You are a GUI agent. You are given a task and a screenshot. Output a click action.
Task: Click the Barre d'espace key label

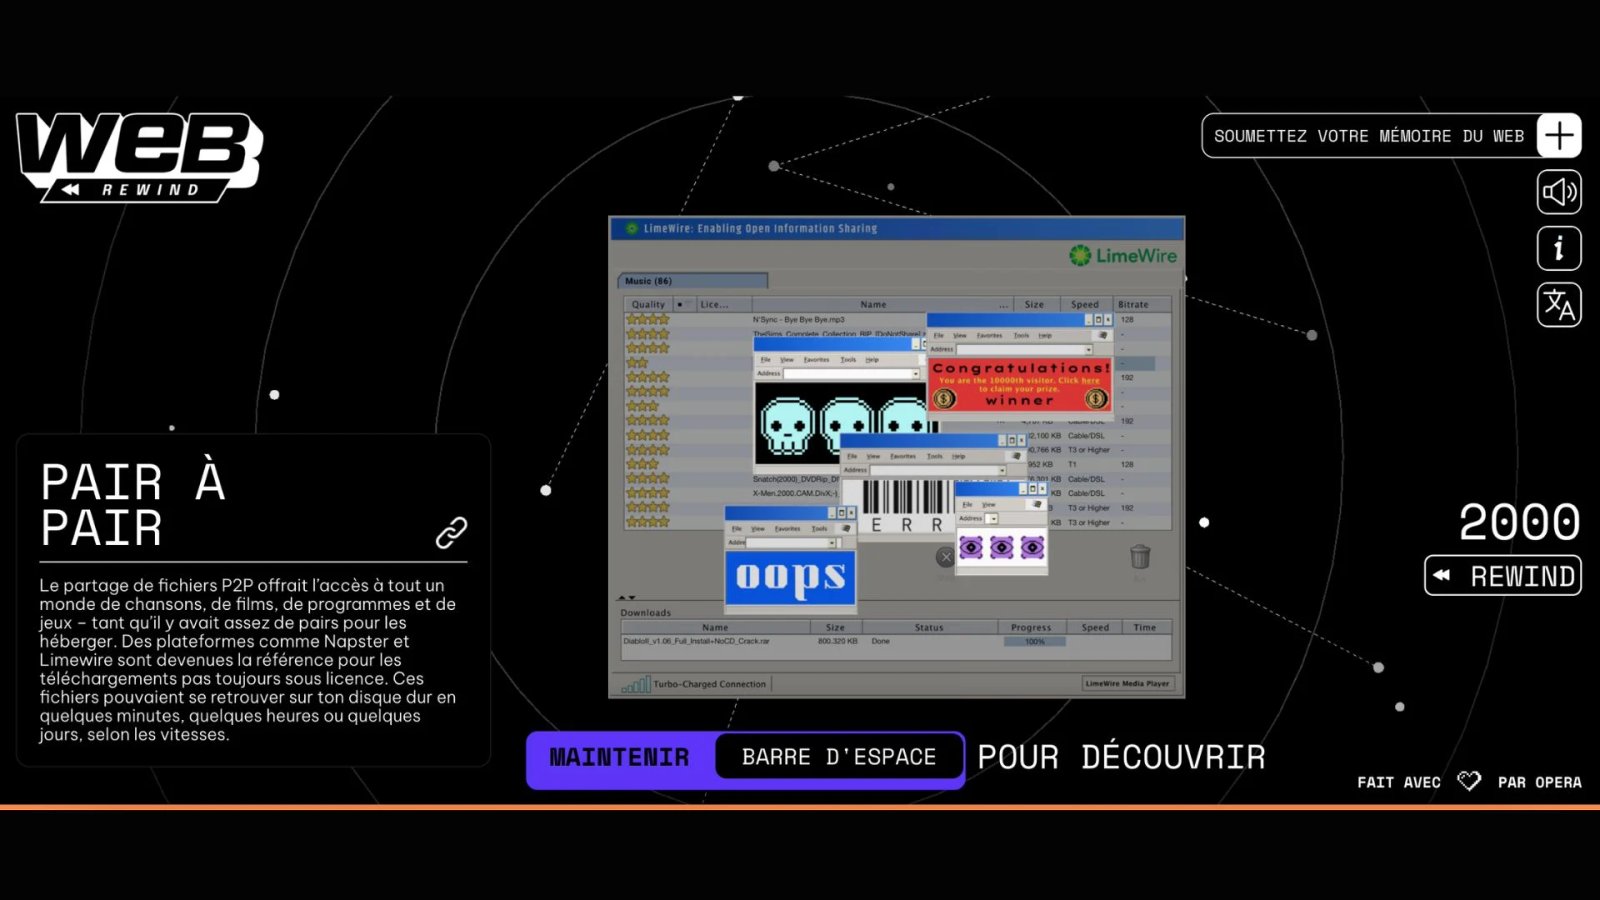coord(838,757)
